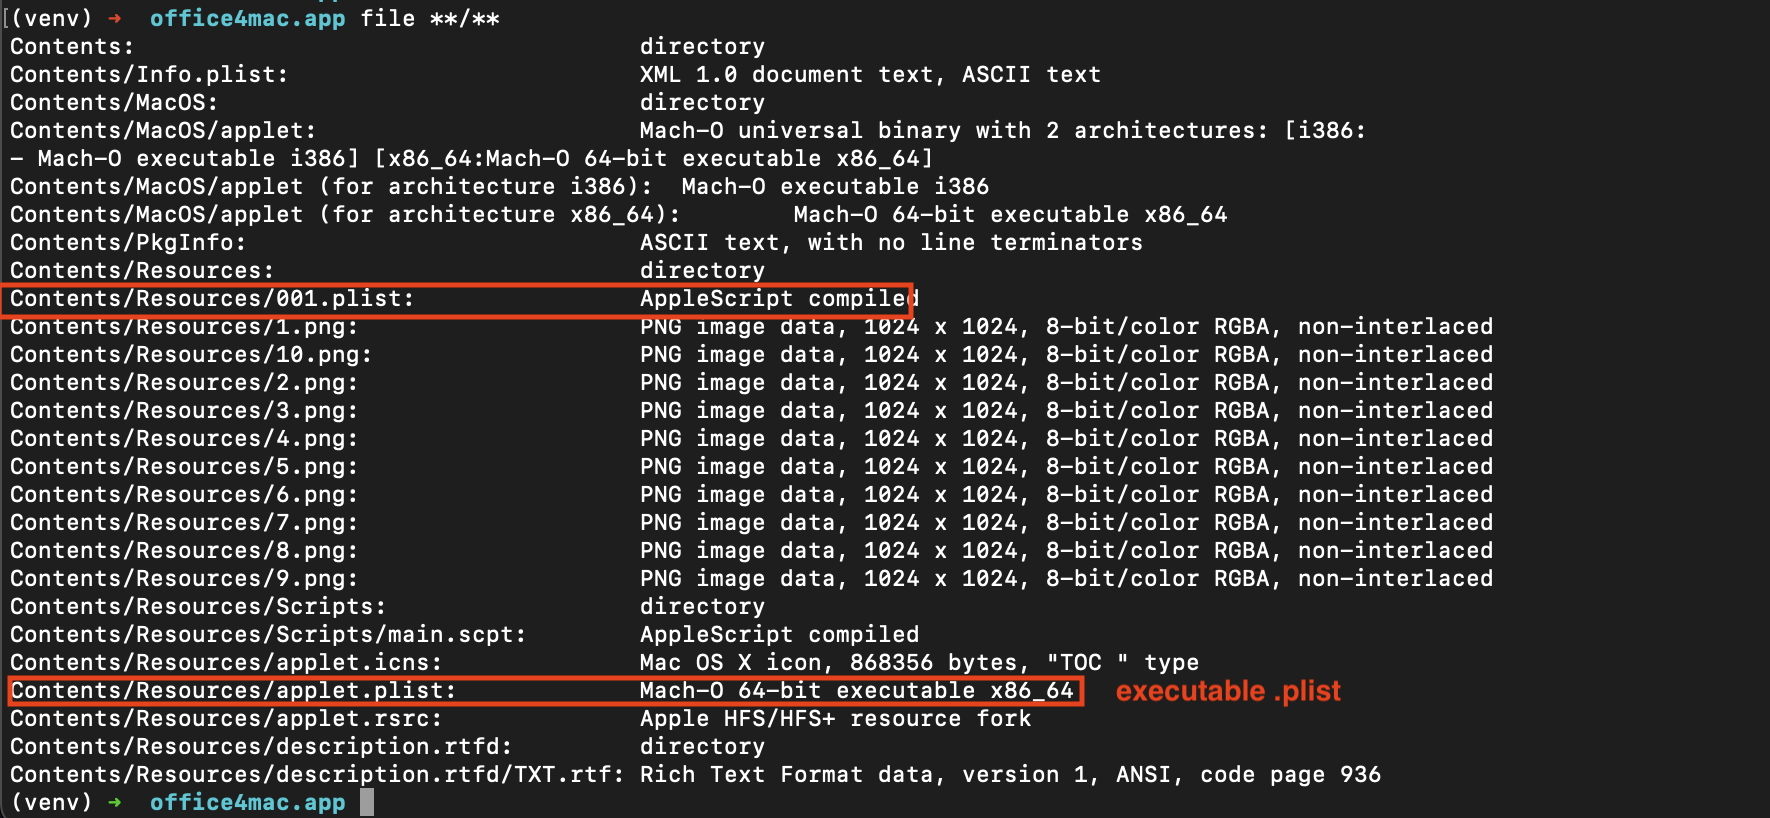Click the red "executable .plist" annotation label
This screenshot has height=818, width=1770.
[x=1227, y=691]
